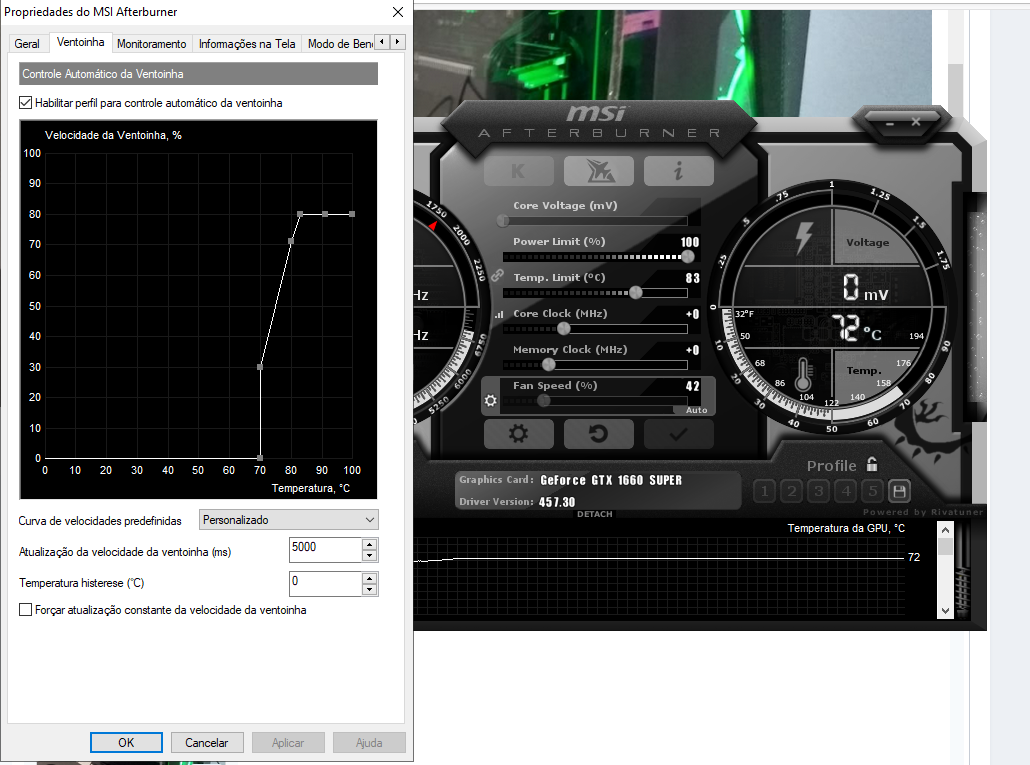Switch to the Geral tab
The height and width of the screenshot is (765, 1030).
27,44
